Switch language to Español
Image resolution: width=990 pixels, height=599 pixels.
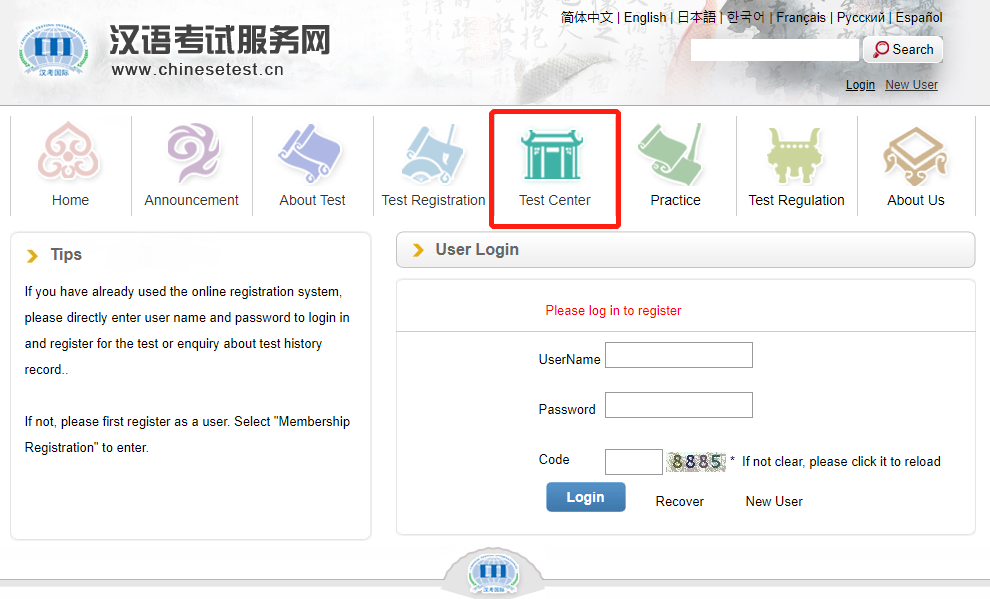tap(919, 17)
